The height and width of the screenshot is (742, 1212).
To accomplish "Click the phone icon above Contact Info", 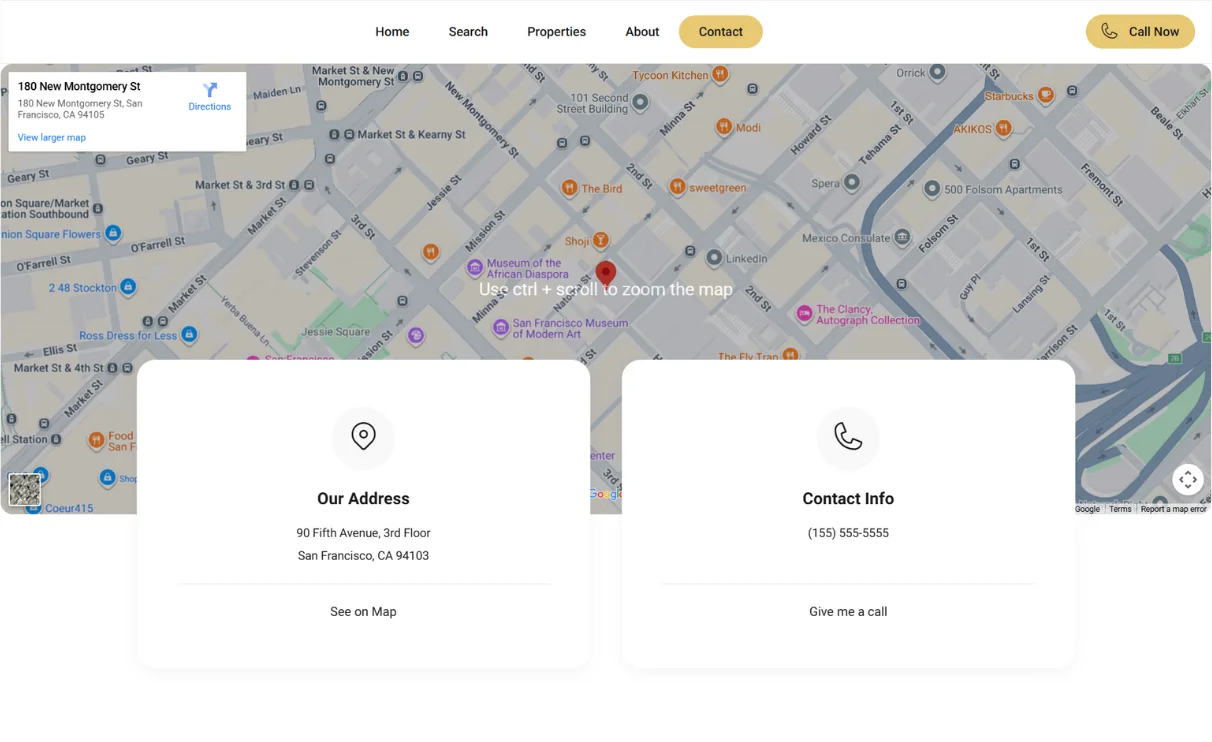I will point(848,437).
